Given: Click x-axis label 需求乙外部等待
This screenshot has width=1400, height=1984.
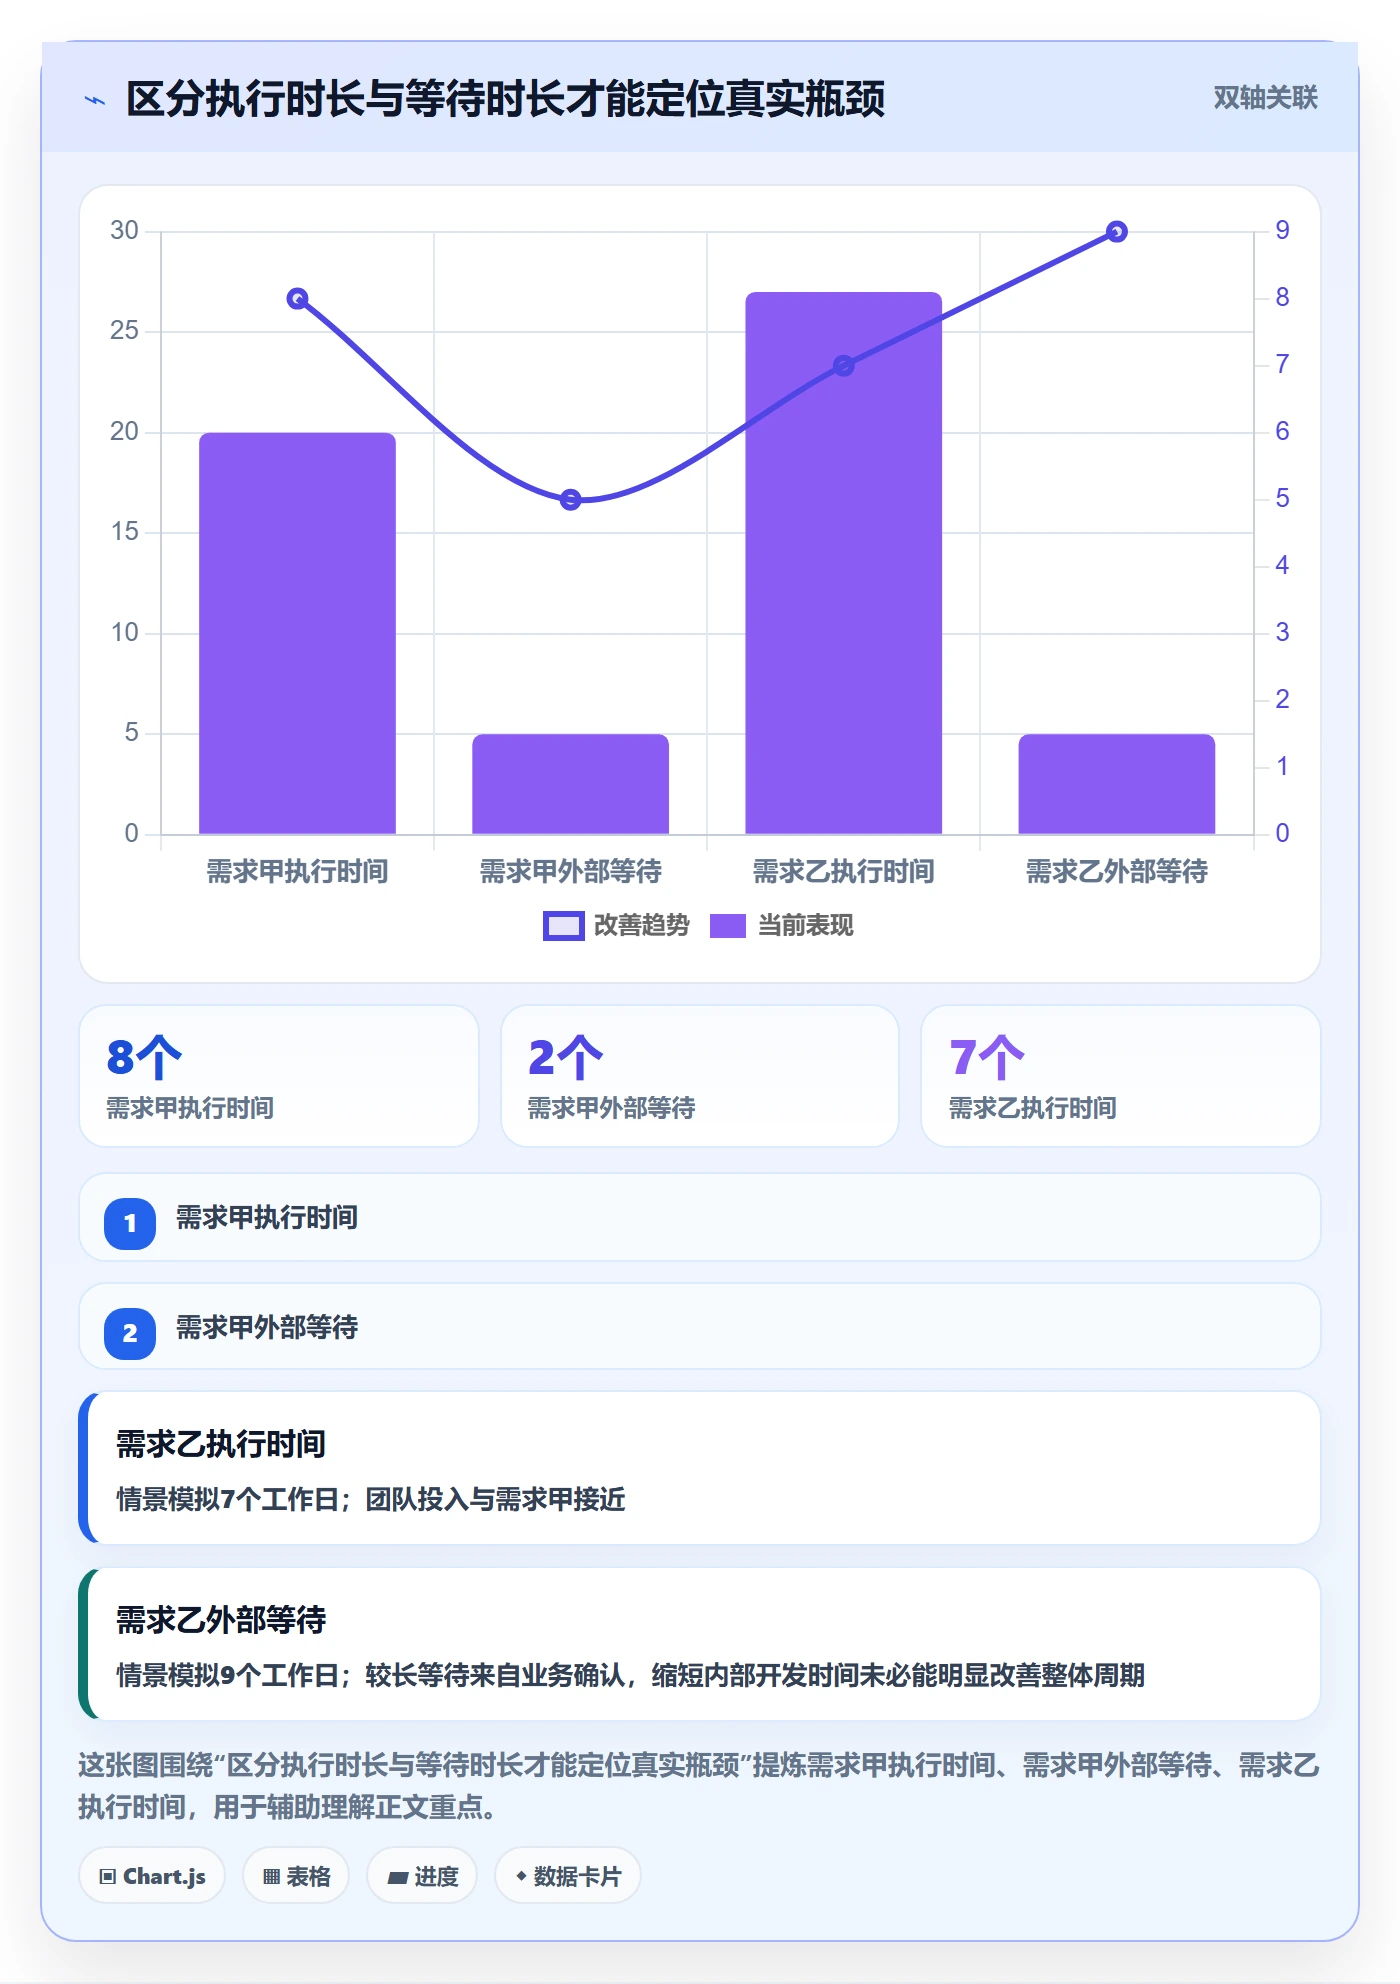Looking at the screenshot, I should click(1117, 872).
